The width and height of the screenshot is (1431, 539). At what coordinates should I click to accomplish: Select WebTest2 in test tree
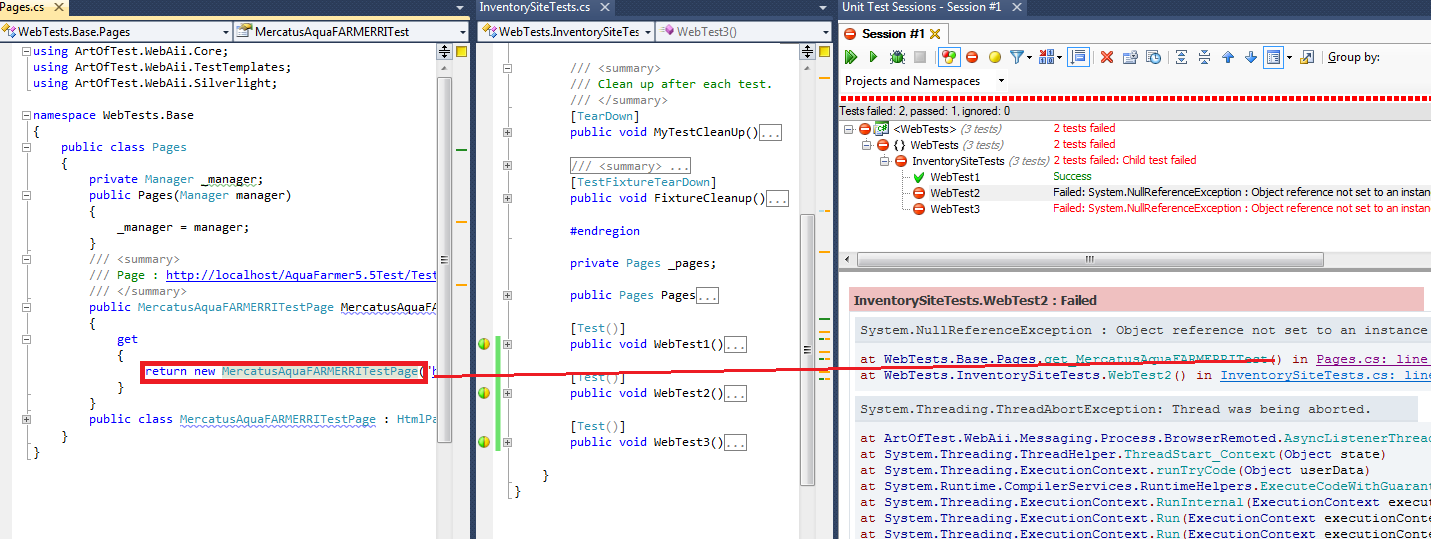tap(955, 193)
